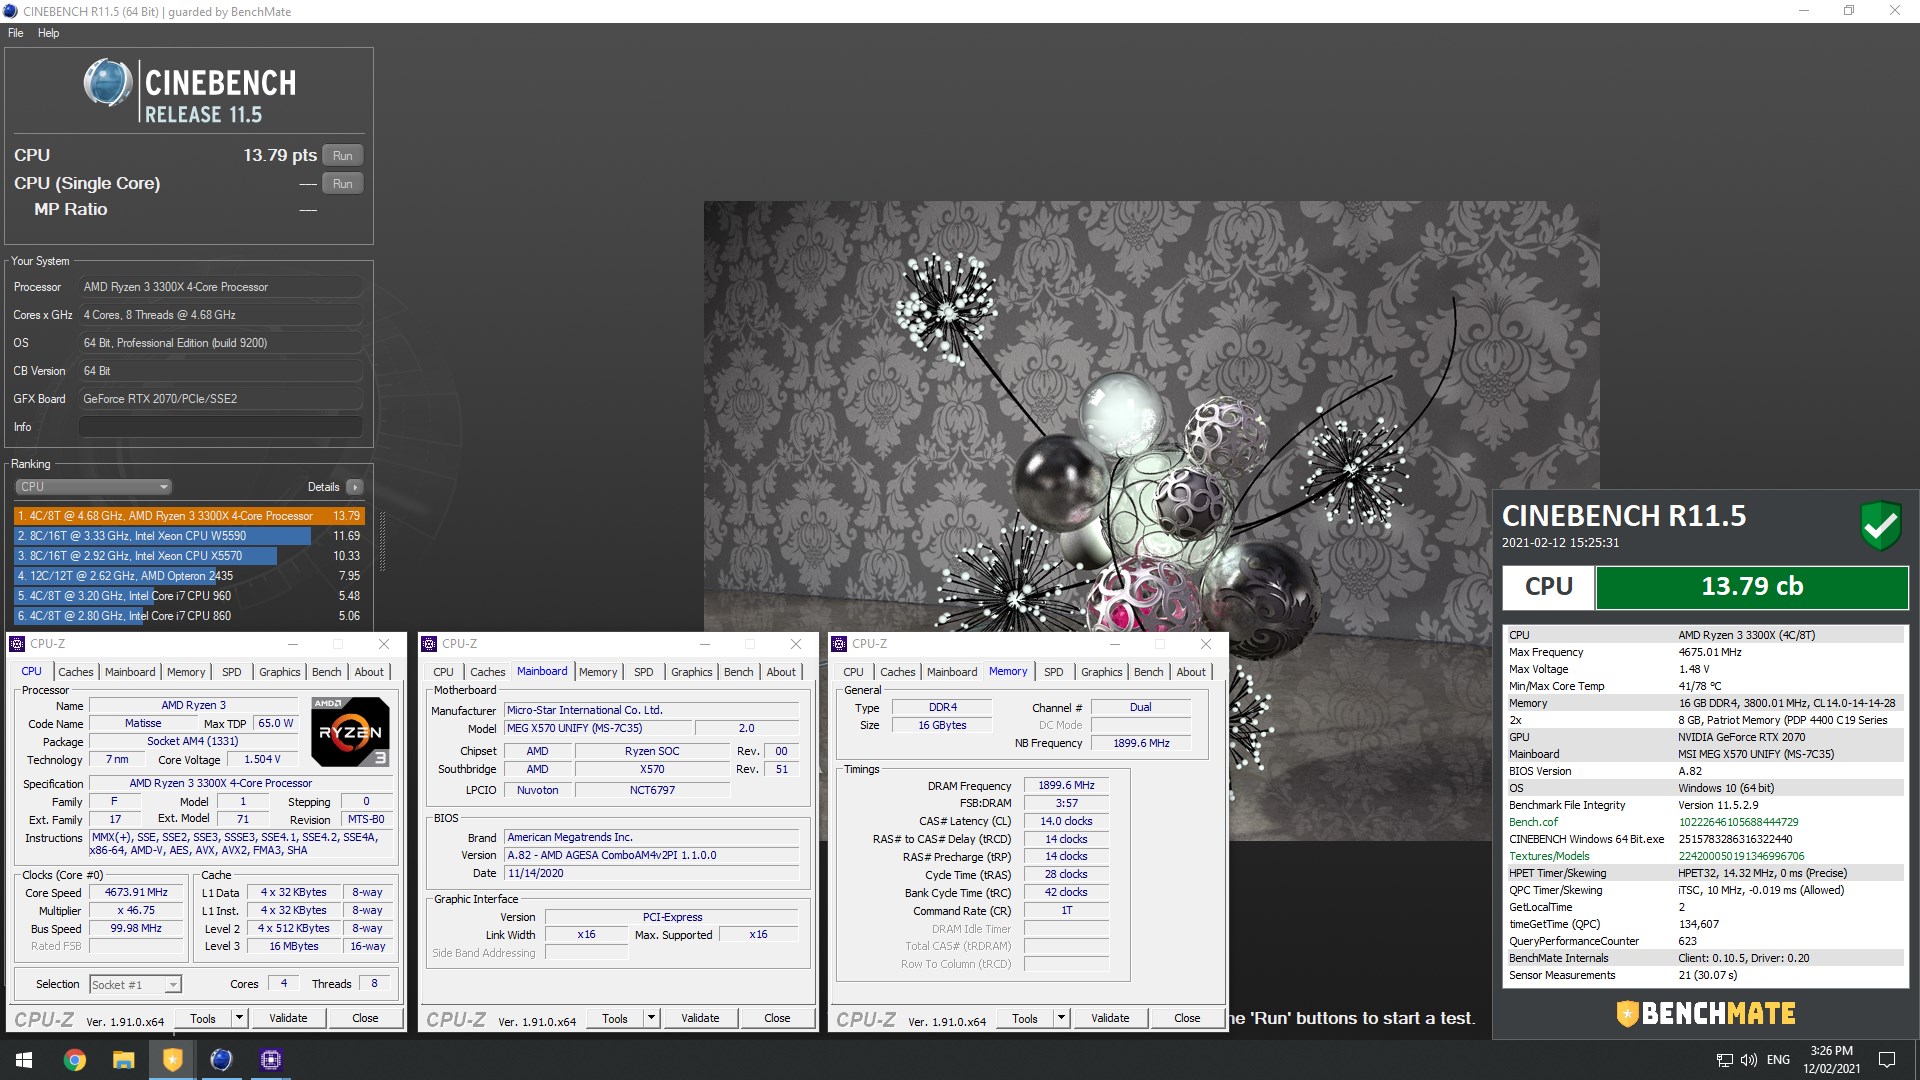Open the notification center icon

click(1887, 1060)
